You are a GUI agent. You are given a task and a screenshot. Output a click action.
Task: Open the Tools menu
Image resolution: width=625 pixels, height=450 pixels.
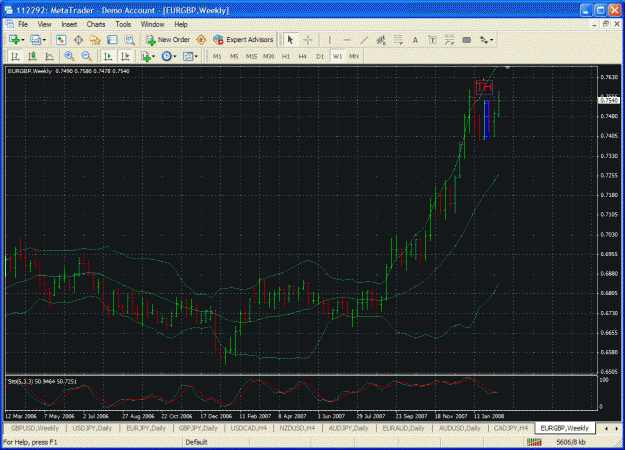123,24
